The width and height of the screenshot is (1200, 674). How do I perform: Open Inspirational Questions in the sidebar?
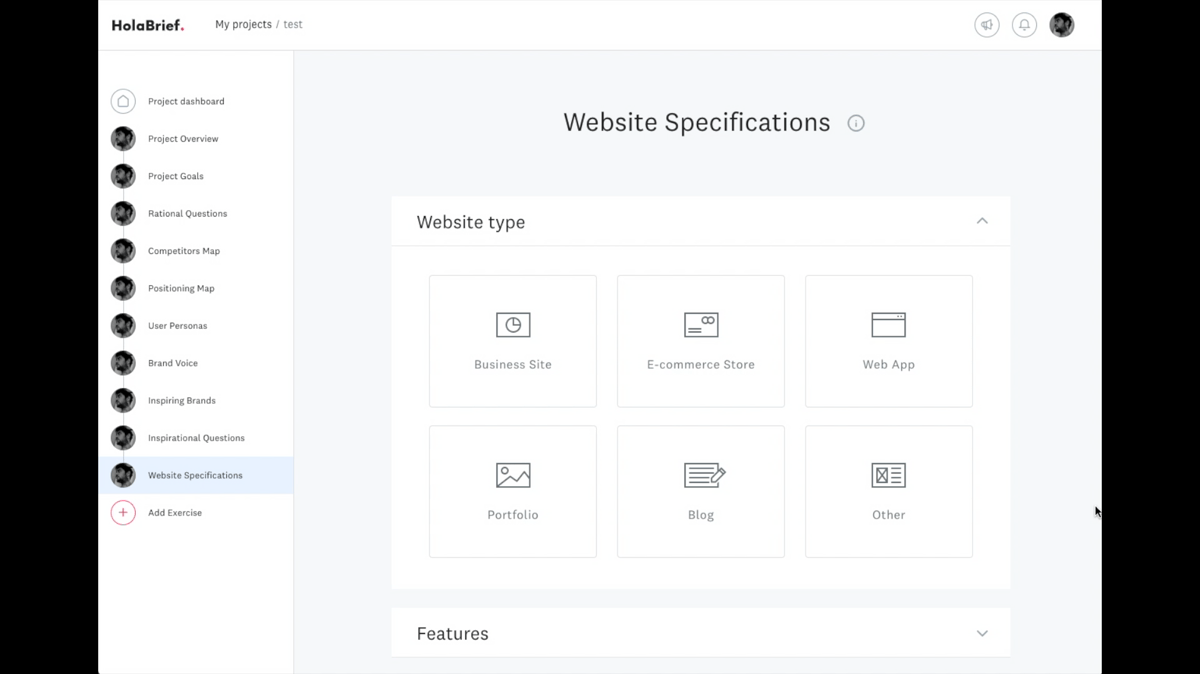coord(196,438)
